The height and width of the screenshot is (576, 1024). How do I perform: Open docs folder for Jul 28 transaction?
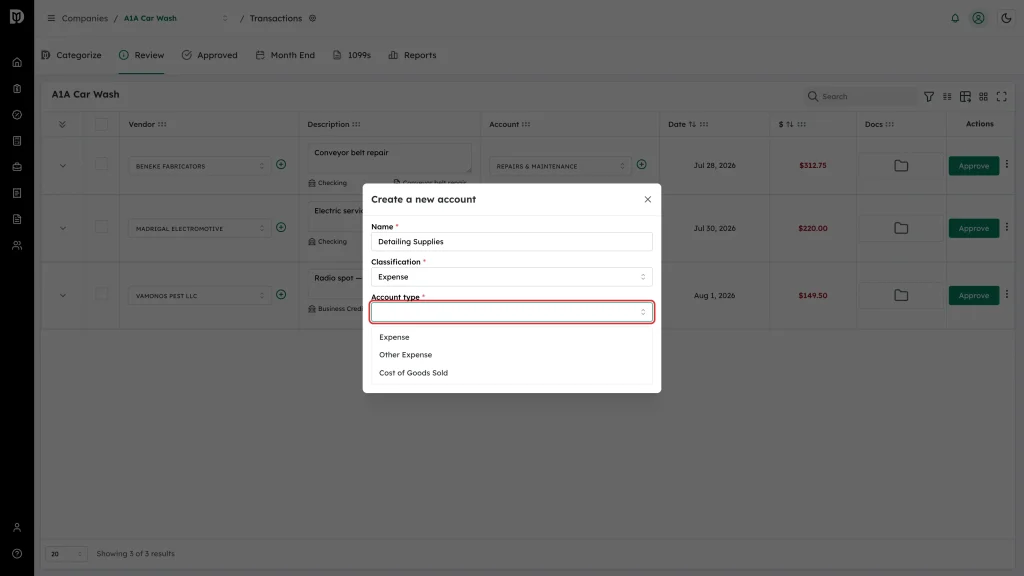(x=901, y=166)
